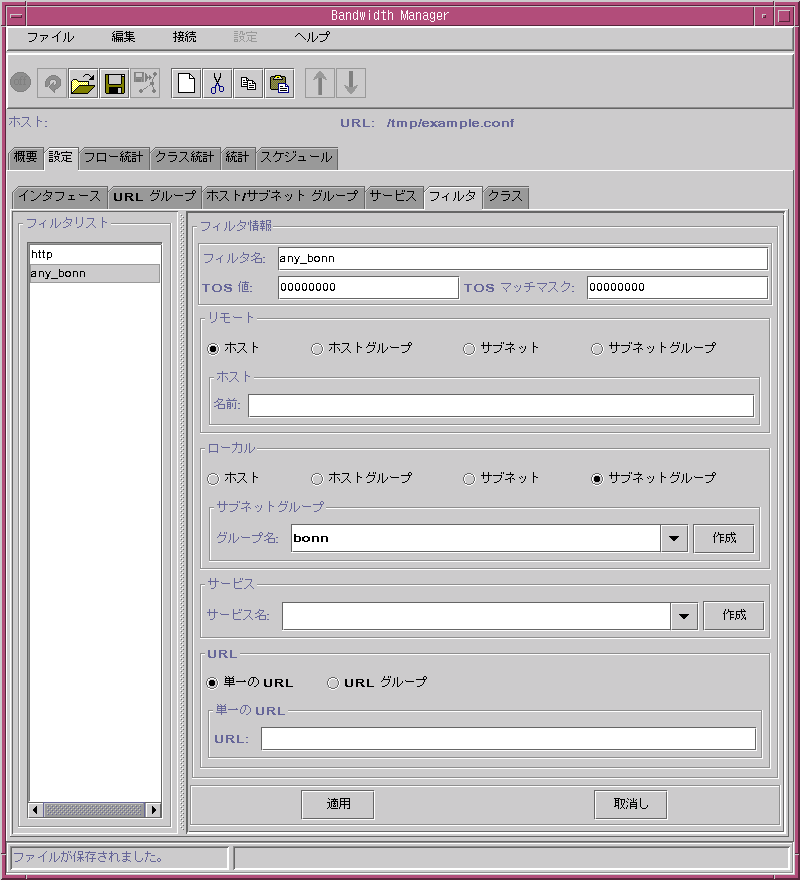The width and height of the screenshot is (800, 880).
Task: Open the ファイル menu
Action: click(x=51, y=37)
